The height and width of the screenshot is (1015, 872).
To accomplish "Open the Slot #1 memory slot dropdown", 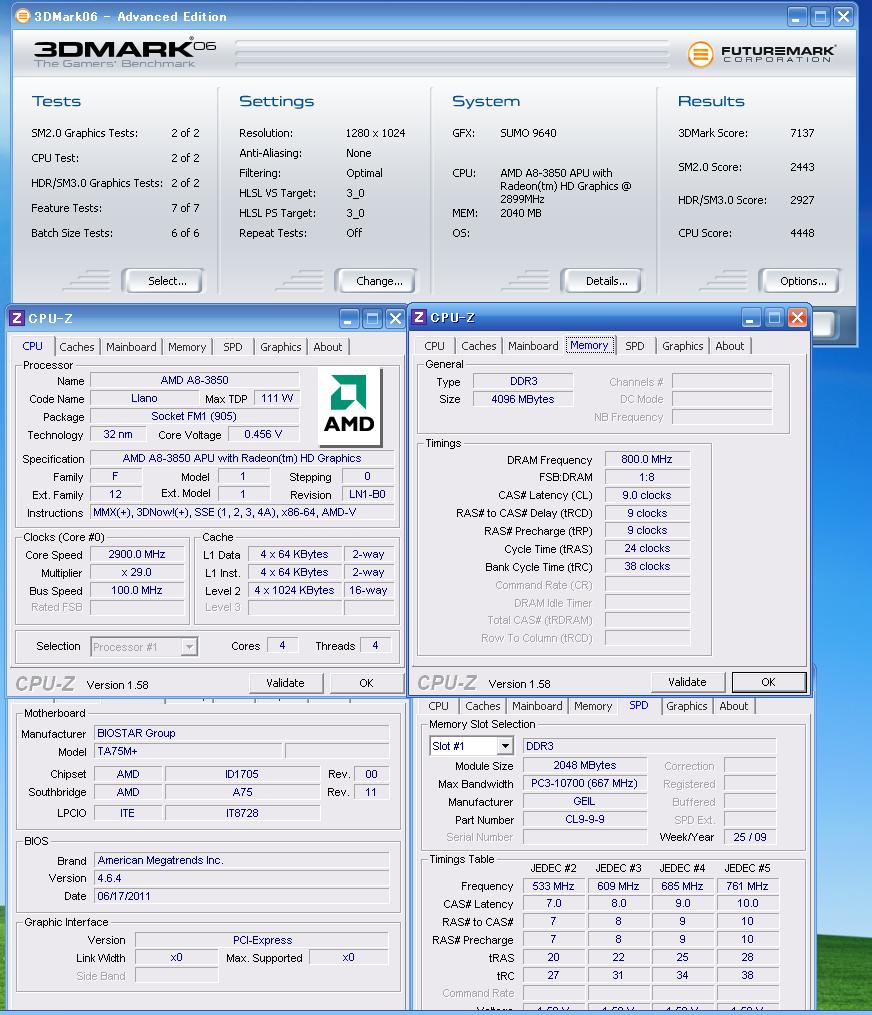I will click(504, 746).
